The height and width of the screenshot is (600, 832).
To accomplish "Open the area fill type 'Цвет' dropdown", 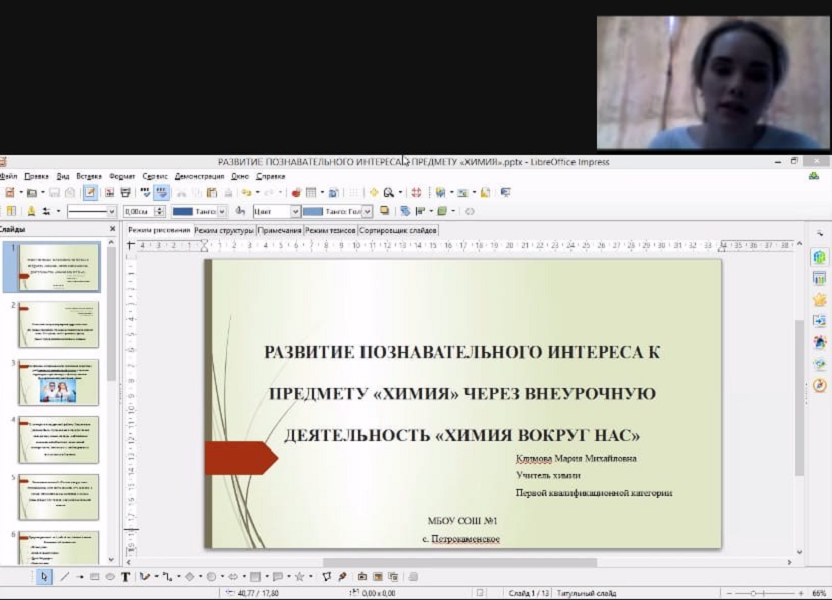I will [x=296, y=212].
